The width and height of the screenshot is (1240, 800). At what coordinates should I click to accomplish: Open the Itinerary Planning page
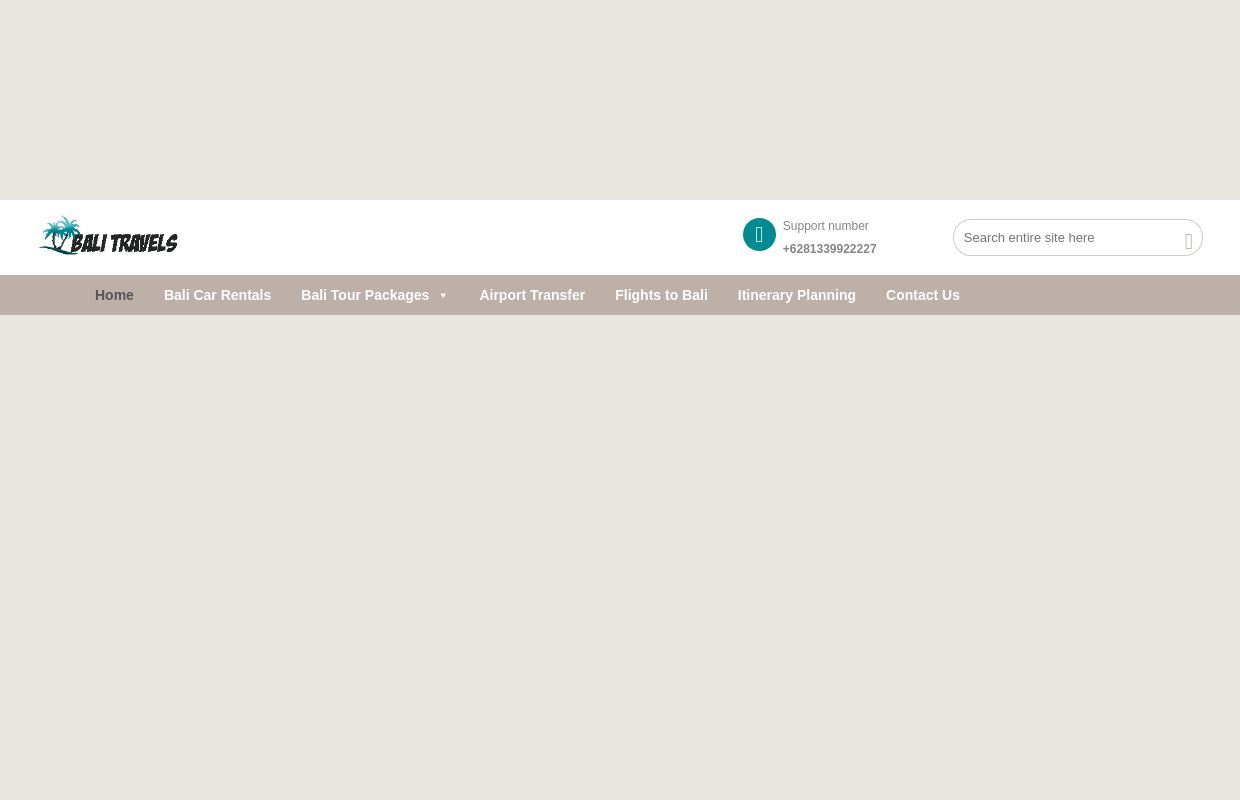click(796, 295)
